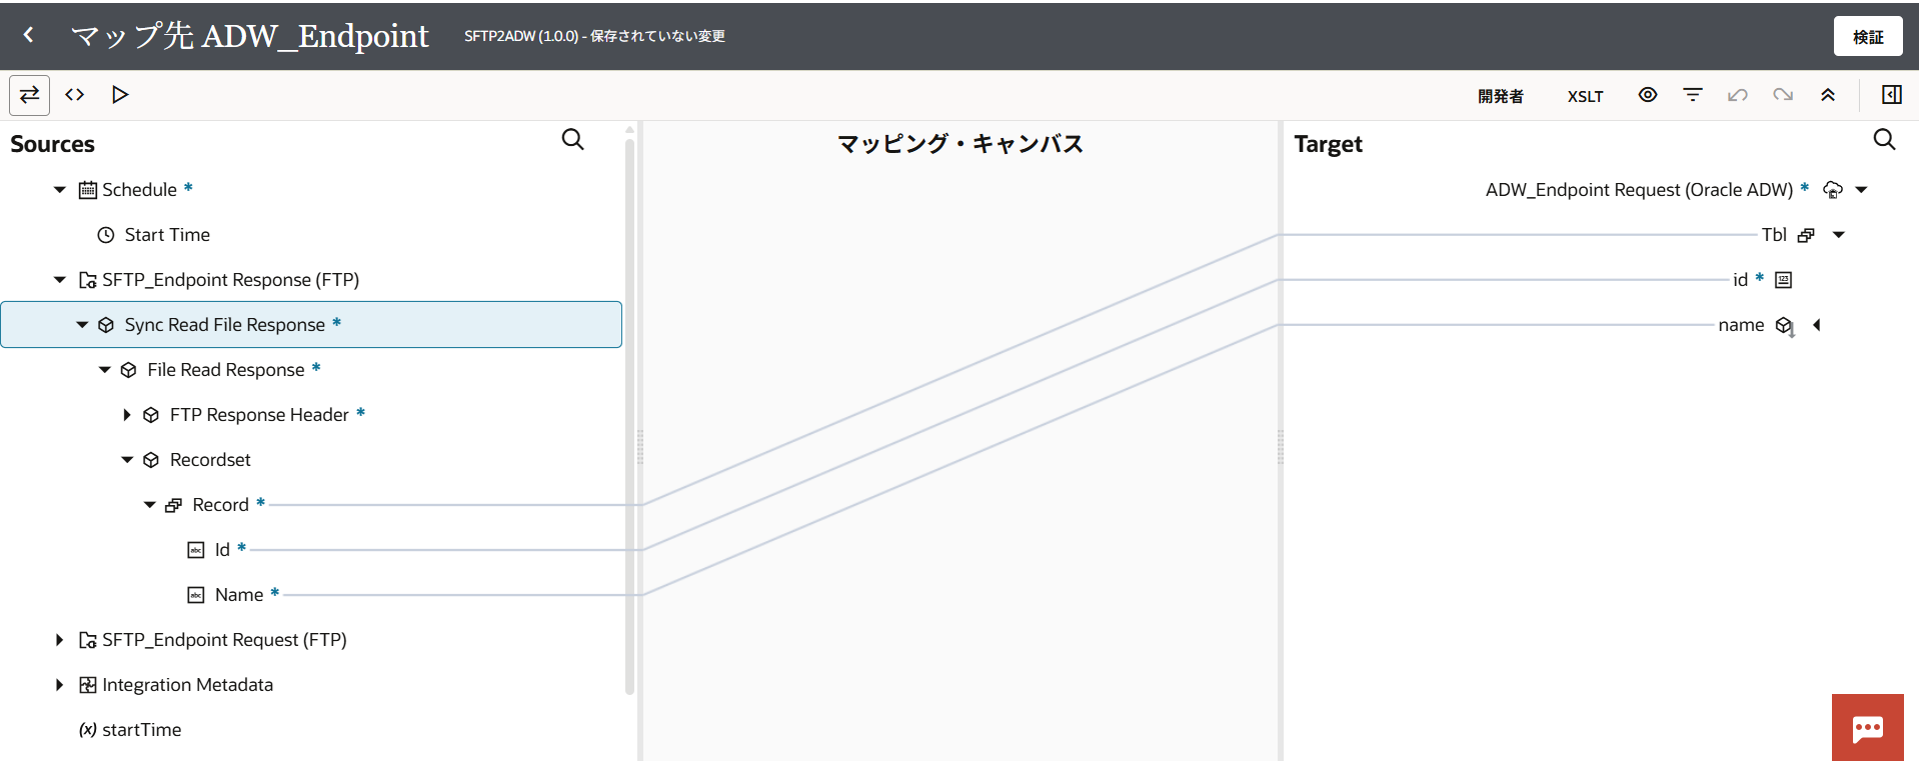Select ADW_Endpoint Request (Oracle ADW) target
The image size is (1919, 761).
click(1639, 190)
